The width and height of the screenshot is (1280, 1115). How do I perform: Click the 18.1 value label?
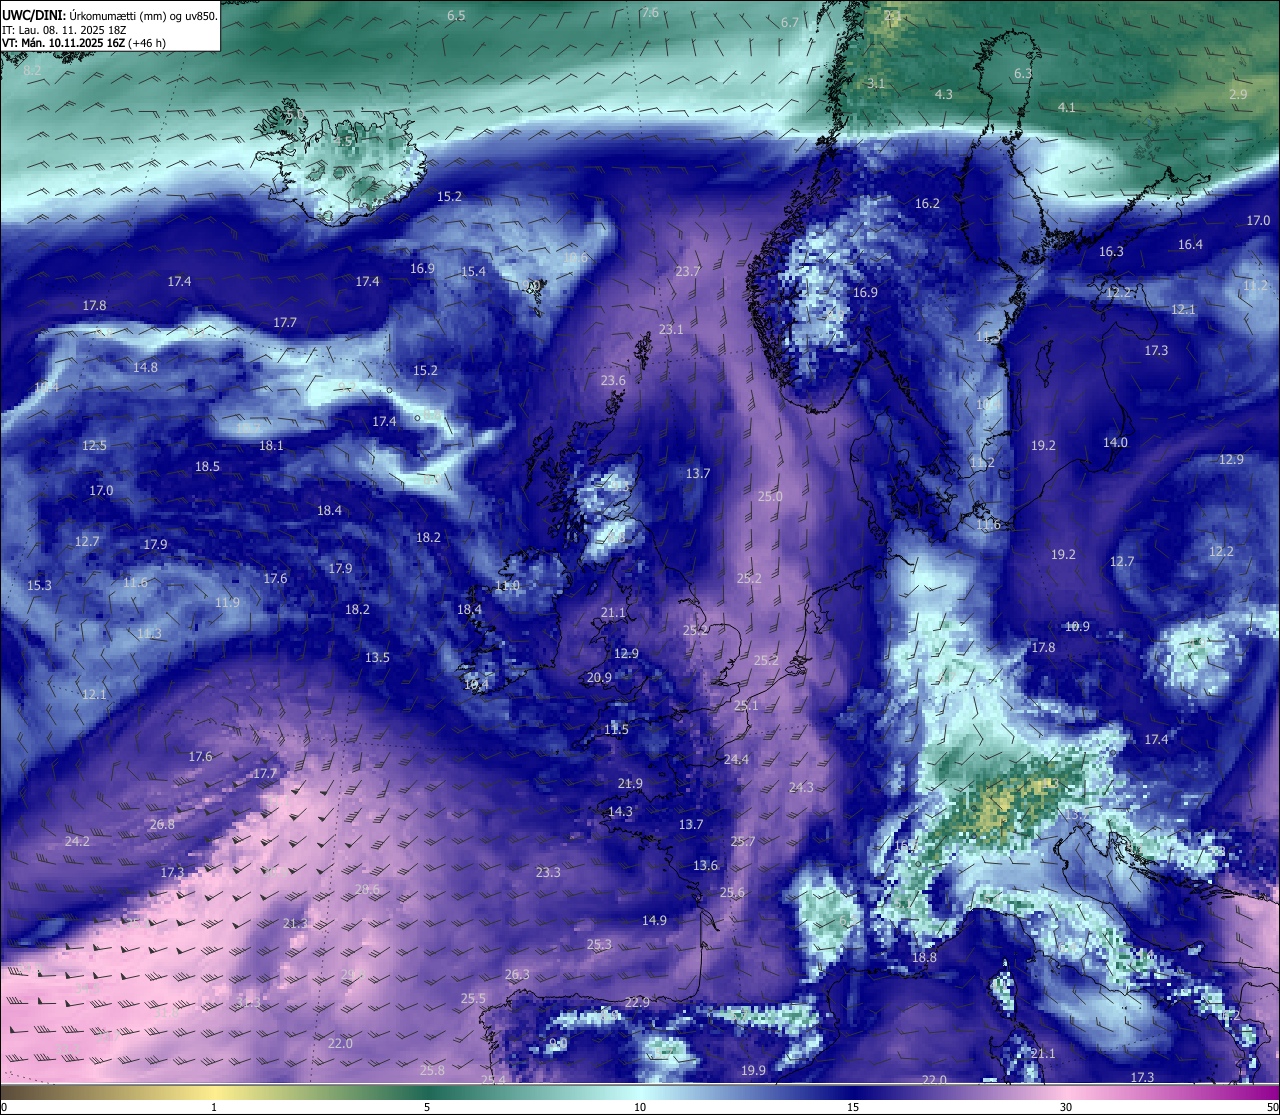tap(271, 446)
